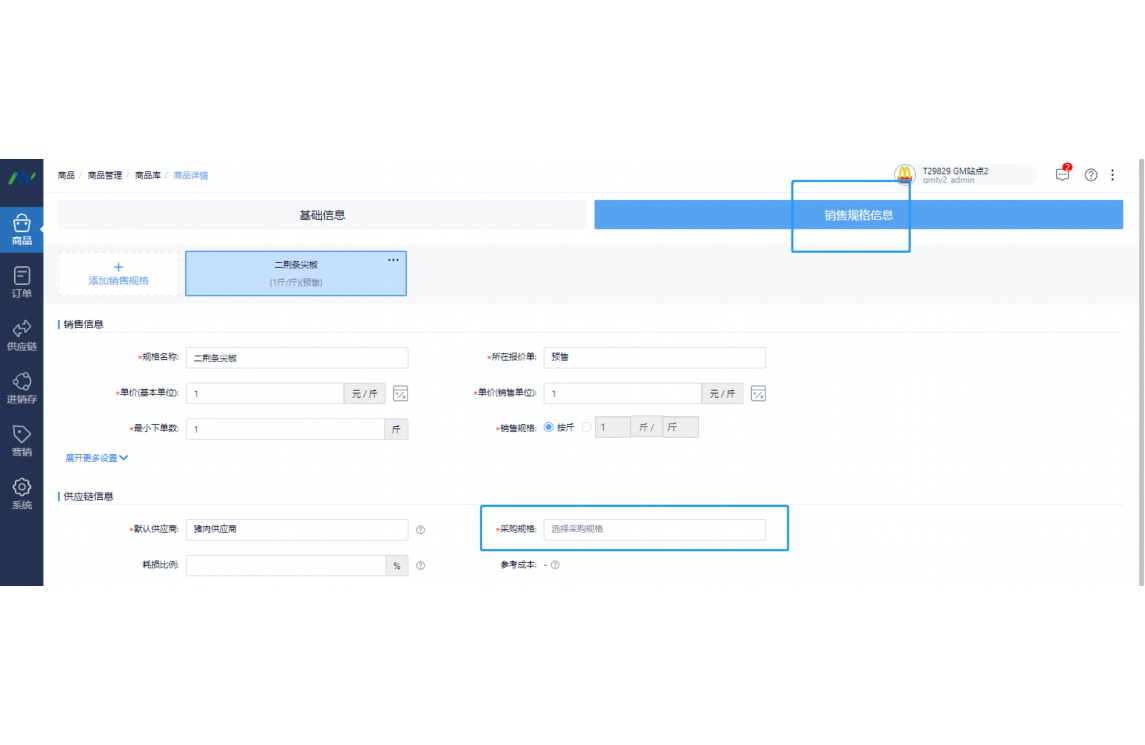Click price calculator icon beside 单价(基本单位)
This screenshot has width=1145, height=745.
[x=400, y=394]
